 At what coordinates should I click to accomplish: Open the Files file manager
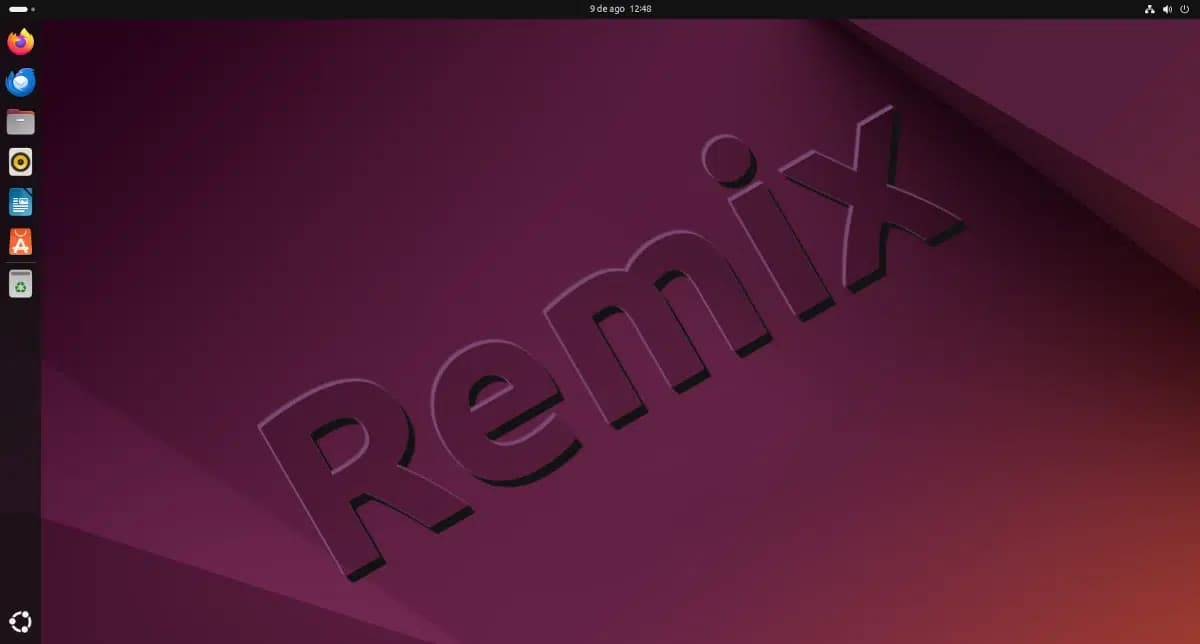point(20,122)
